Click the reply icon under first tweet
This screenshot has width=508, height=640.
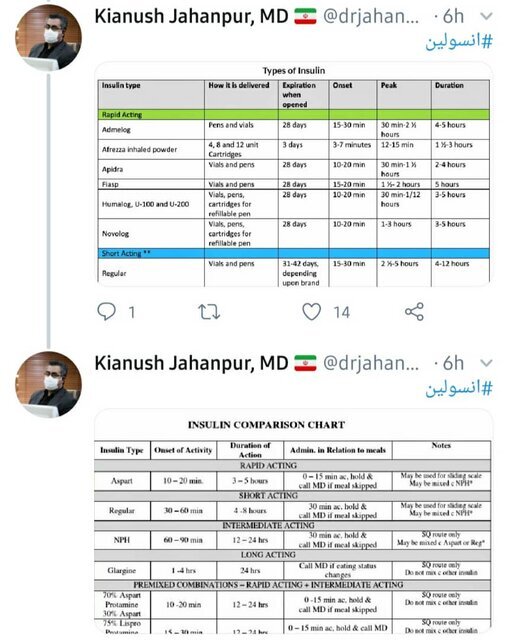[x=106, y=312]
